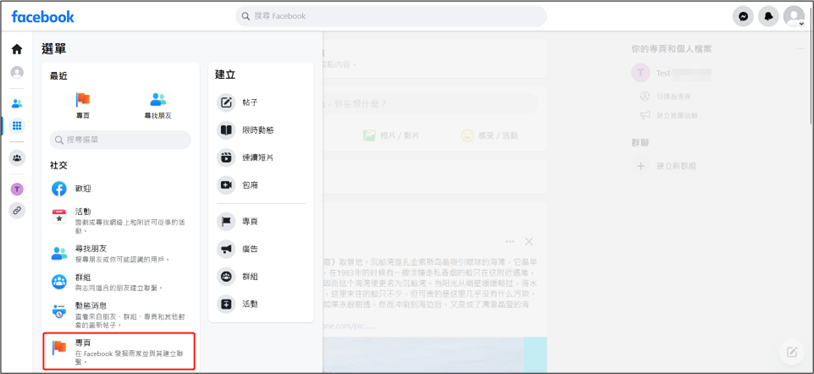Viewport: 814px width, 374px height.
Task: Click the facebook logo
Action: coord(43,17)
